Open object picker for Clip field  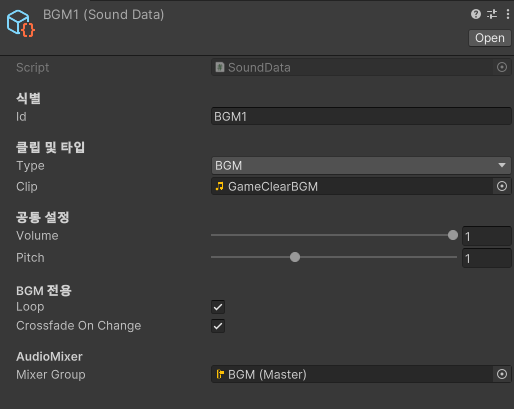pos(502,186)
